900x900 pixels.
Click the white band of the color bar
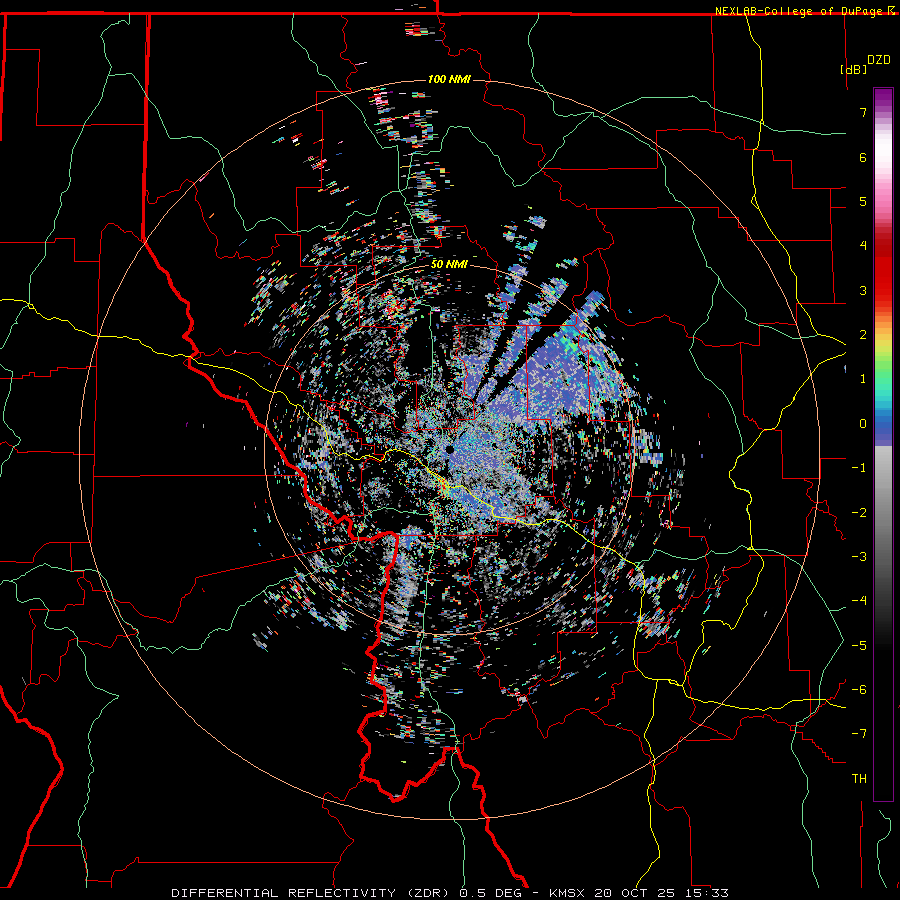[883, 149]
